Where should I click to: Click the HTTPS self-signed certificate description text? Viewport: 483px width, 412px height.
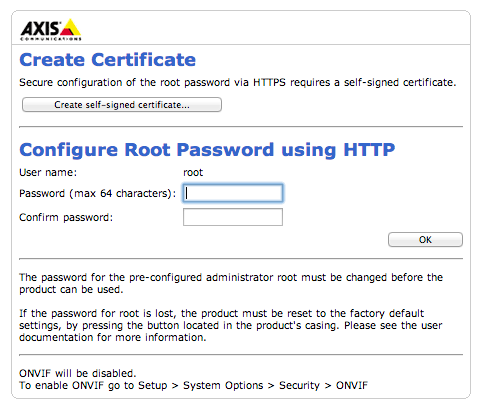tap(237, 82)
